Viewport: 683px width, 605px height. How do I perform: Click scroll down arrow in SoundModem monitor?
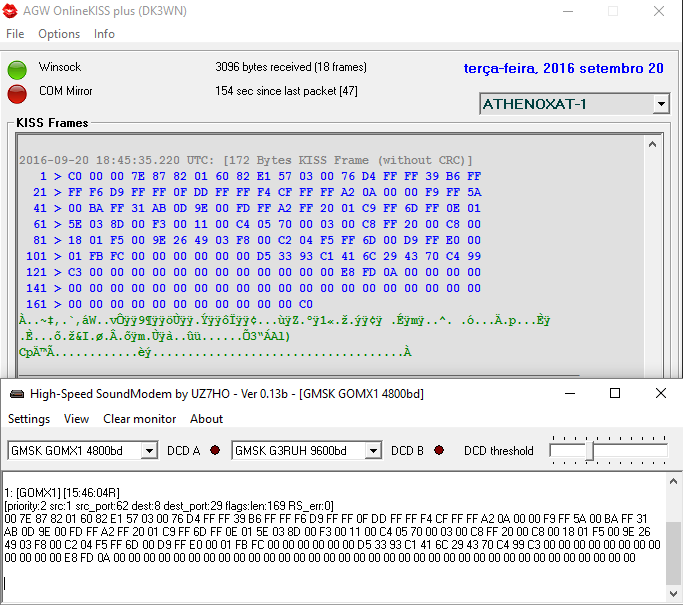pyautogui.click(x=673, y=594)
